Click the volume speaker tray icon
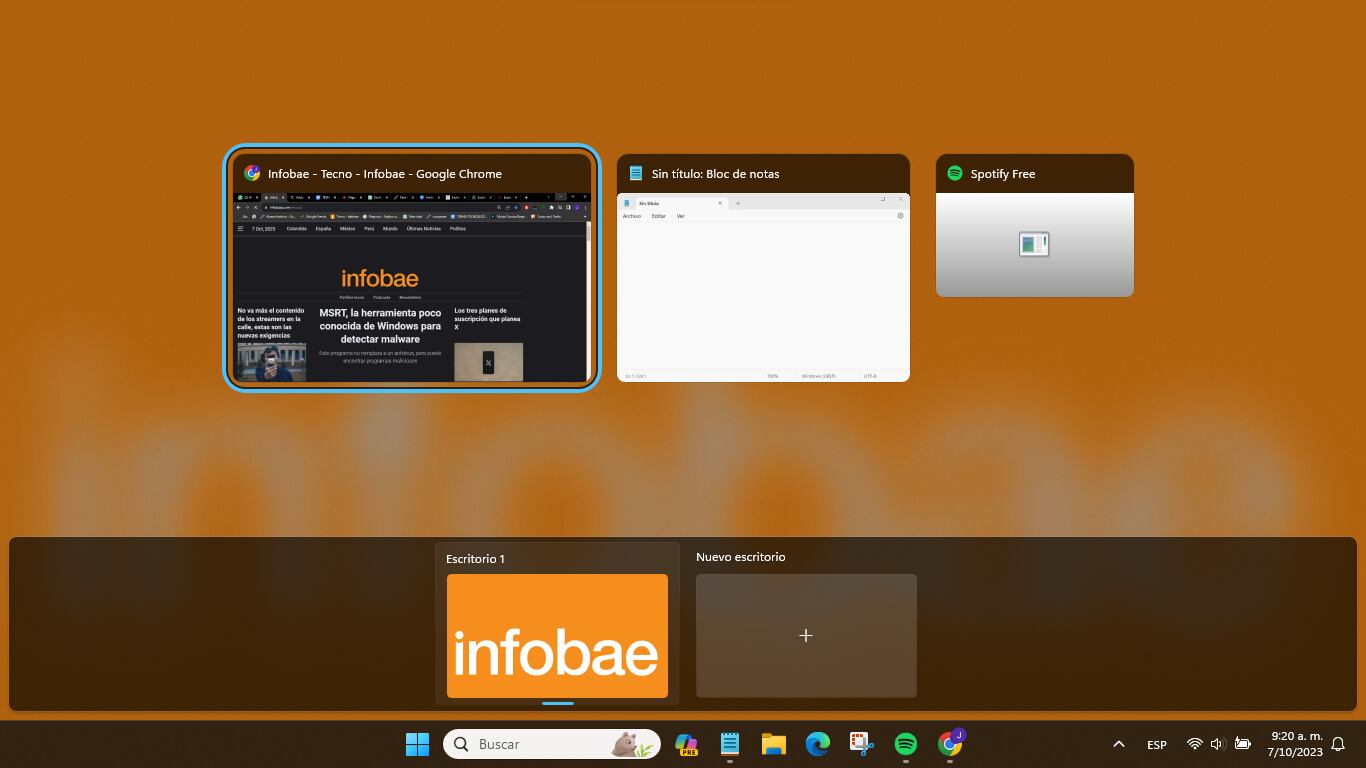The width and height of the screenshot is (1366, 768). [x=1217, y=744]
